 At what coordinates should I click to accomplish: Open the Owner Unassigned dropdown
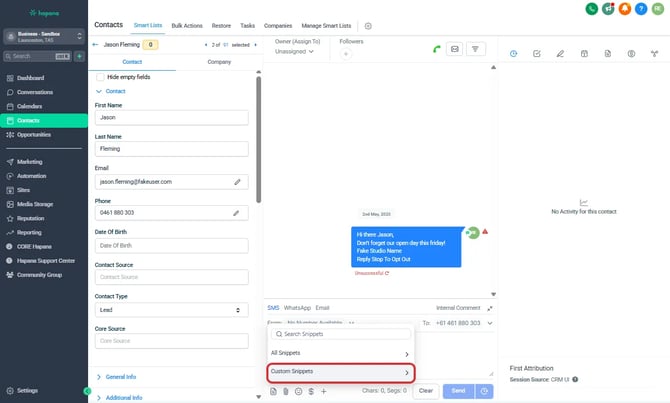pos(300,50)
